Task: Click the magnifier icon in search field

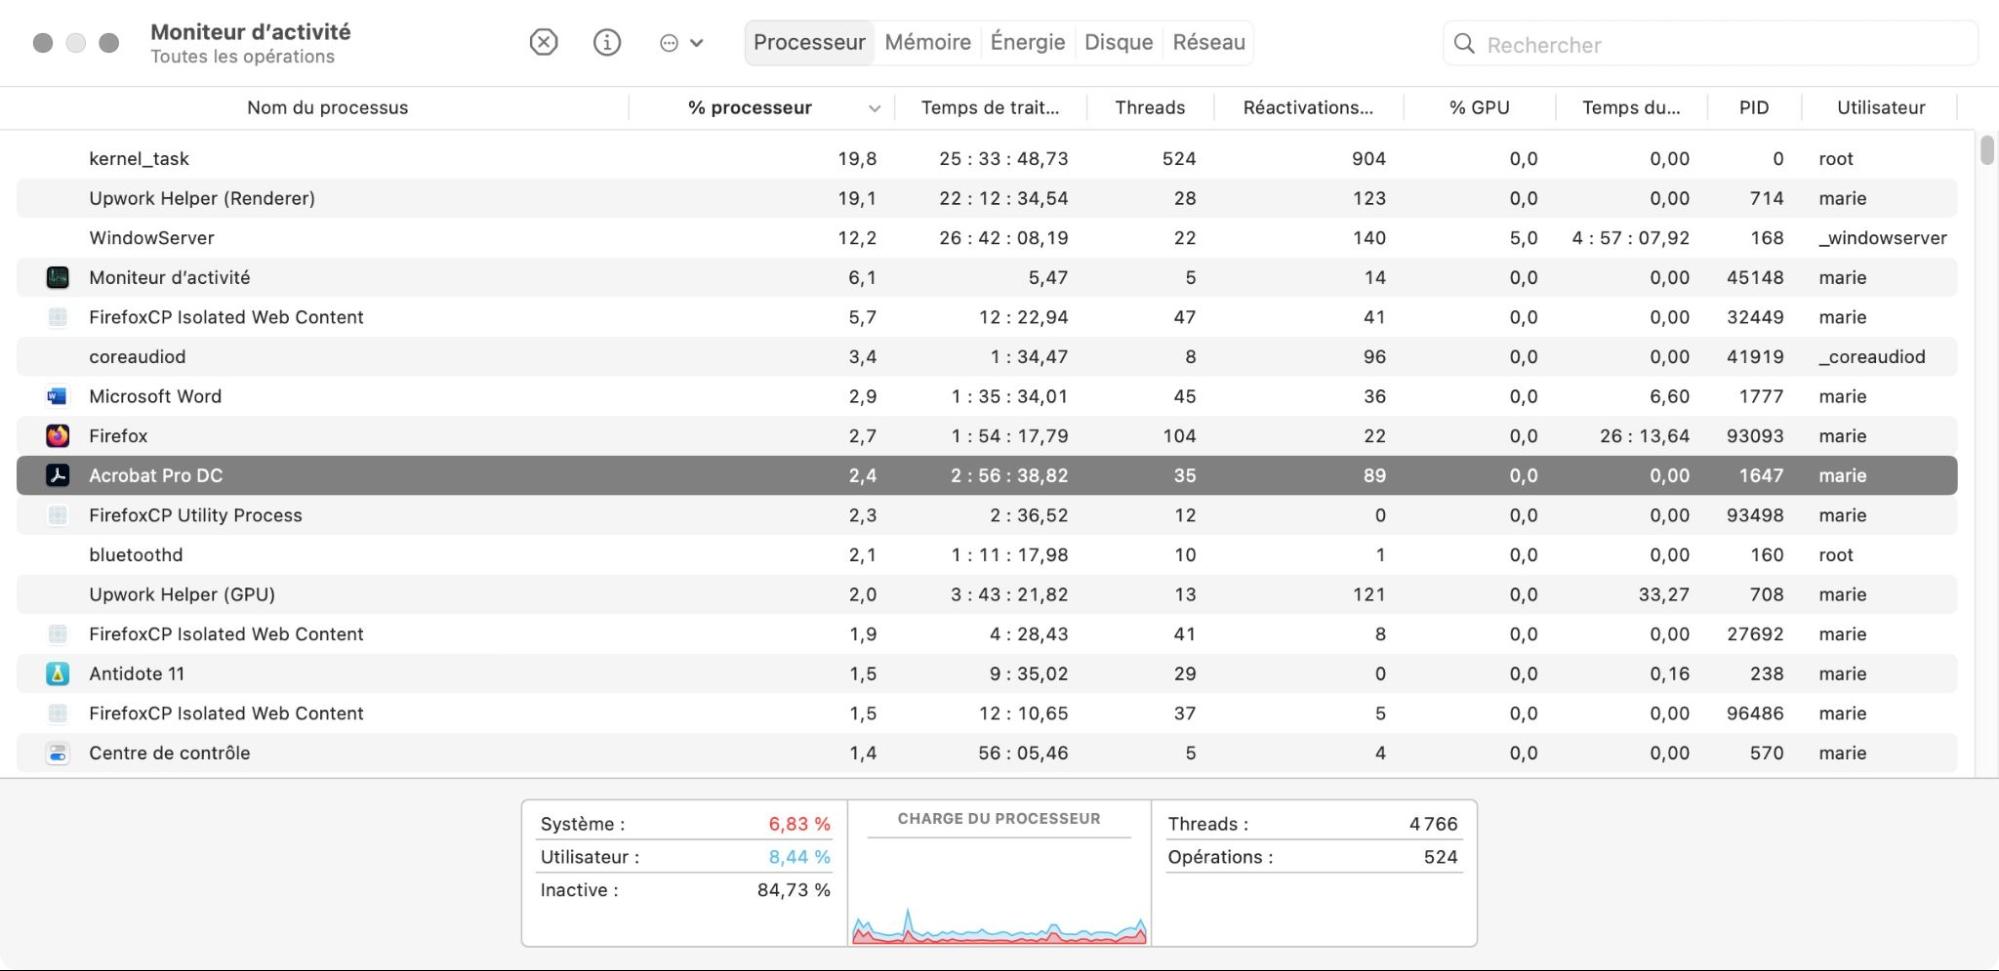Action: [x=1464, y=44]
